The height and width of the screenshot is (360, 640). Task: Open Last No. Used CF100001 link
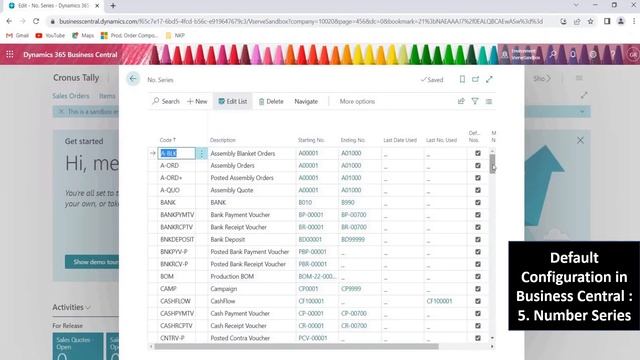point(439,301)
